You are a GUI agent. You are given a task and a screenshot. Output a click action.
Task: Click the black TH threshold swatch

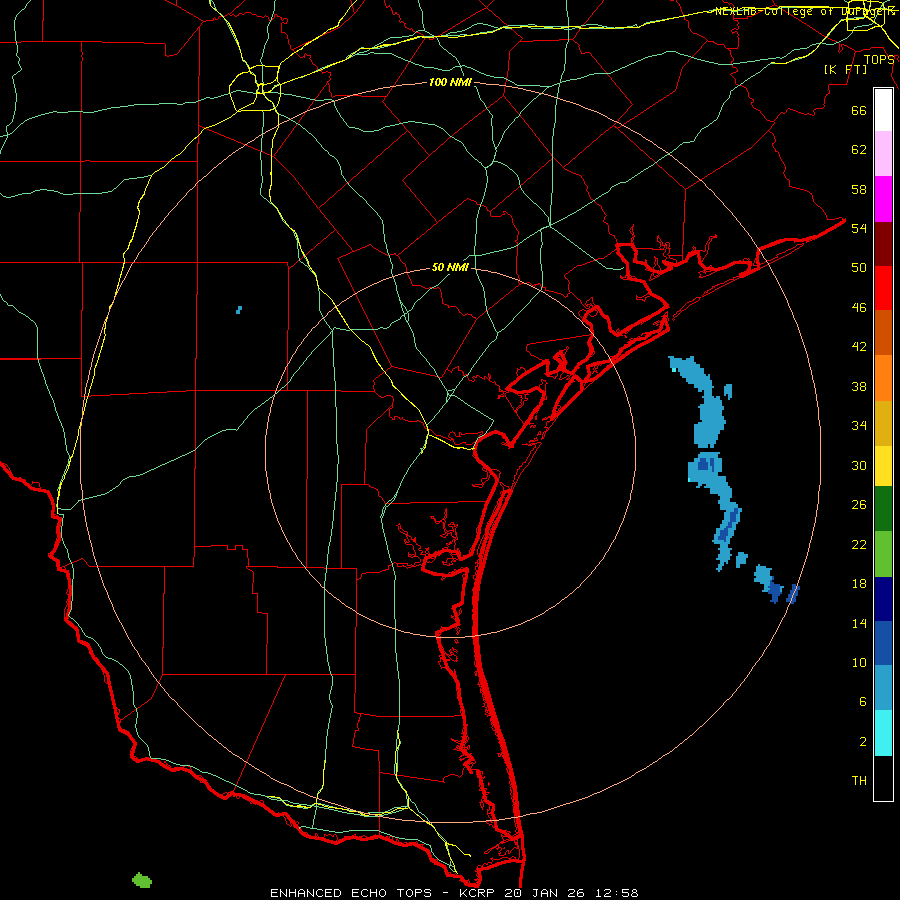point(883,778)
